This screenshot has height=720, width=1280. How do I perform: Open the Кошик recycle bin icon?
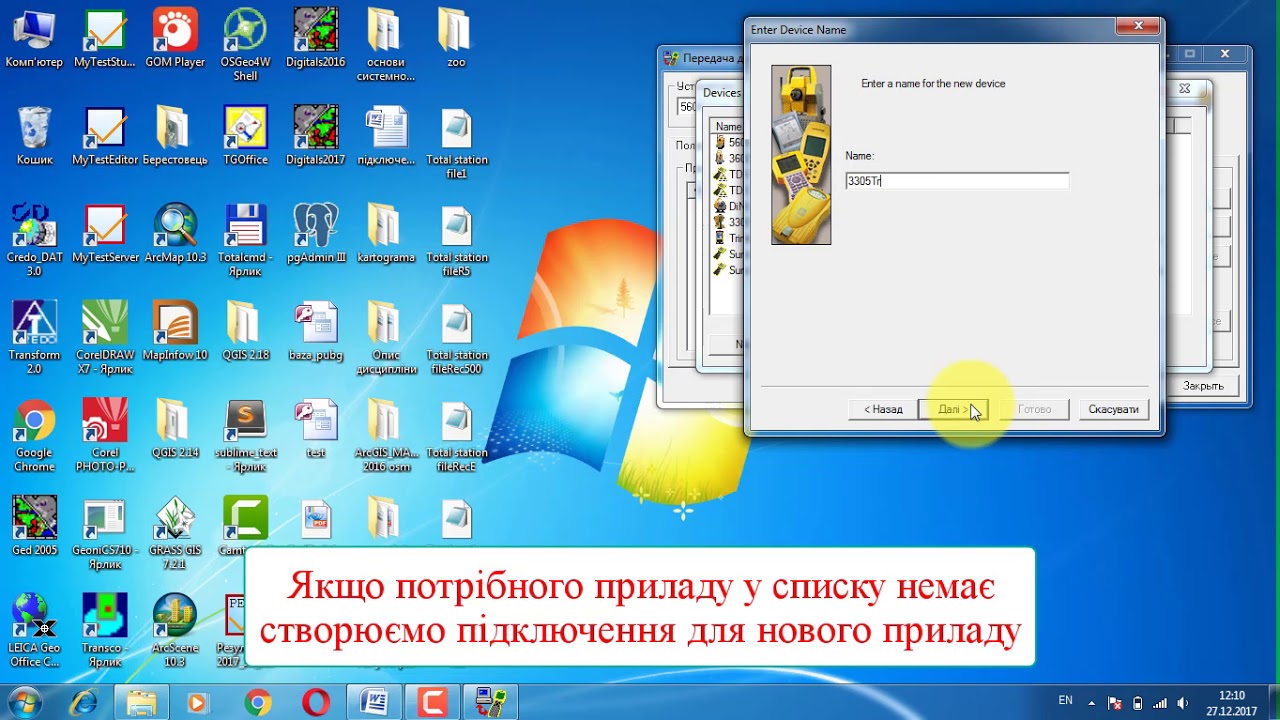34,137
